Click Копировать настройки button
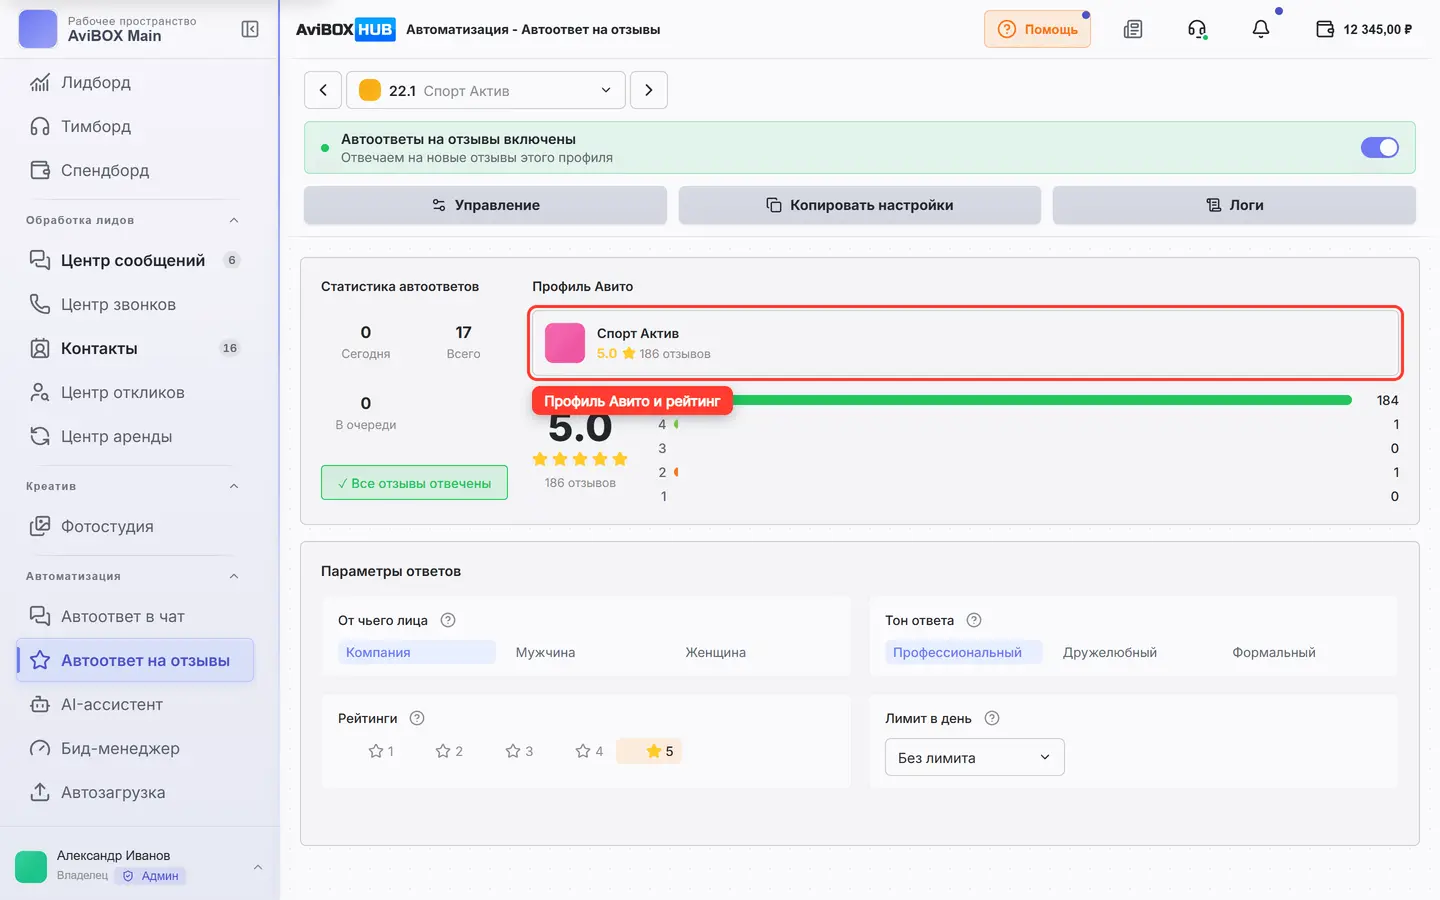The height and width of the screenshot is (900, 1440). (x=860, y=205)
